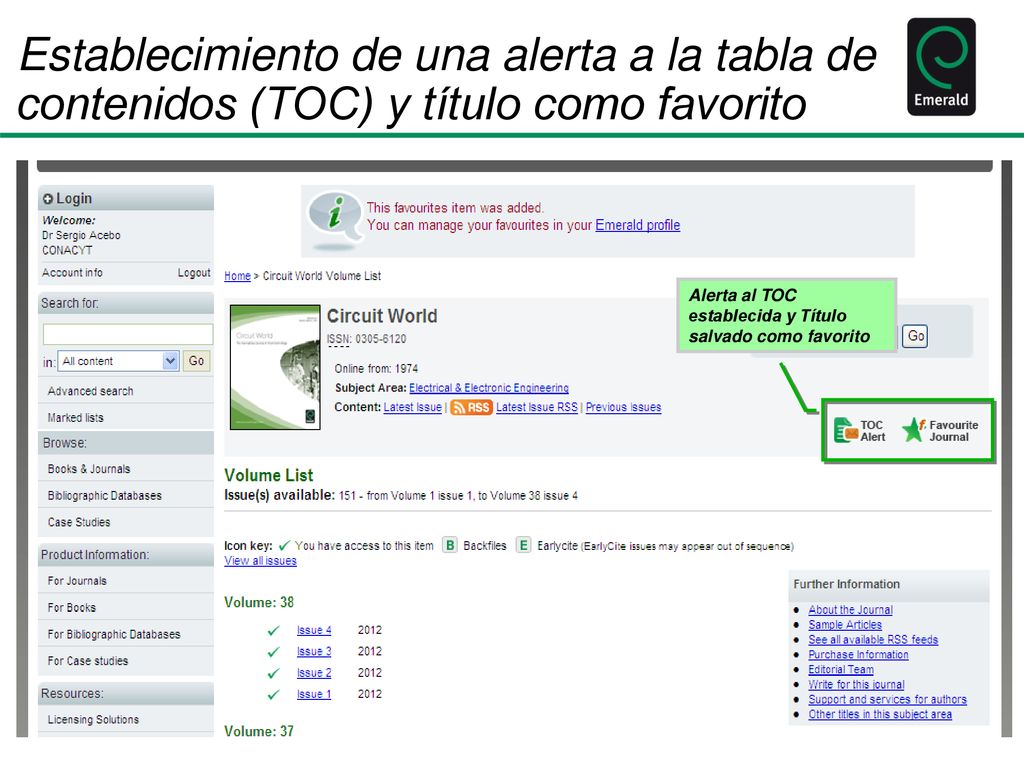Click the Earlycite E icon

point(523,545)
